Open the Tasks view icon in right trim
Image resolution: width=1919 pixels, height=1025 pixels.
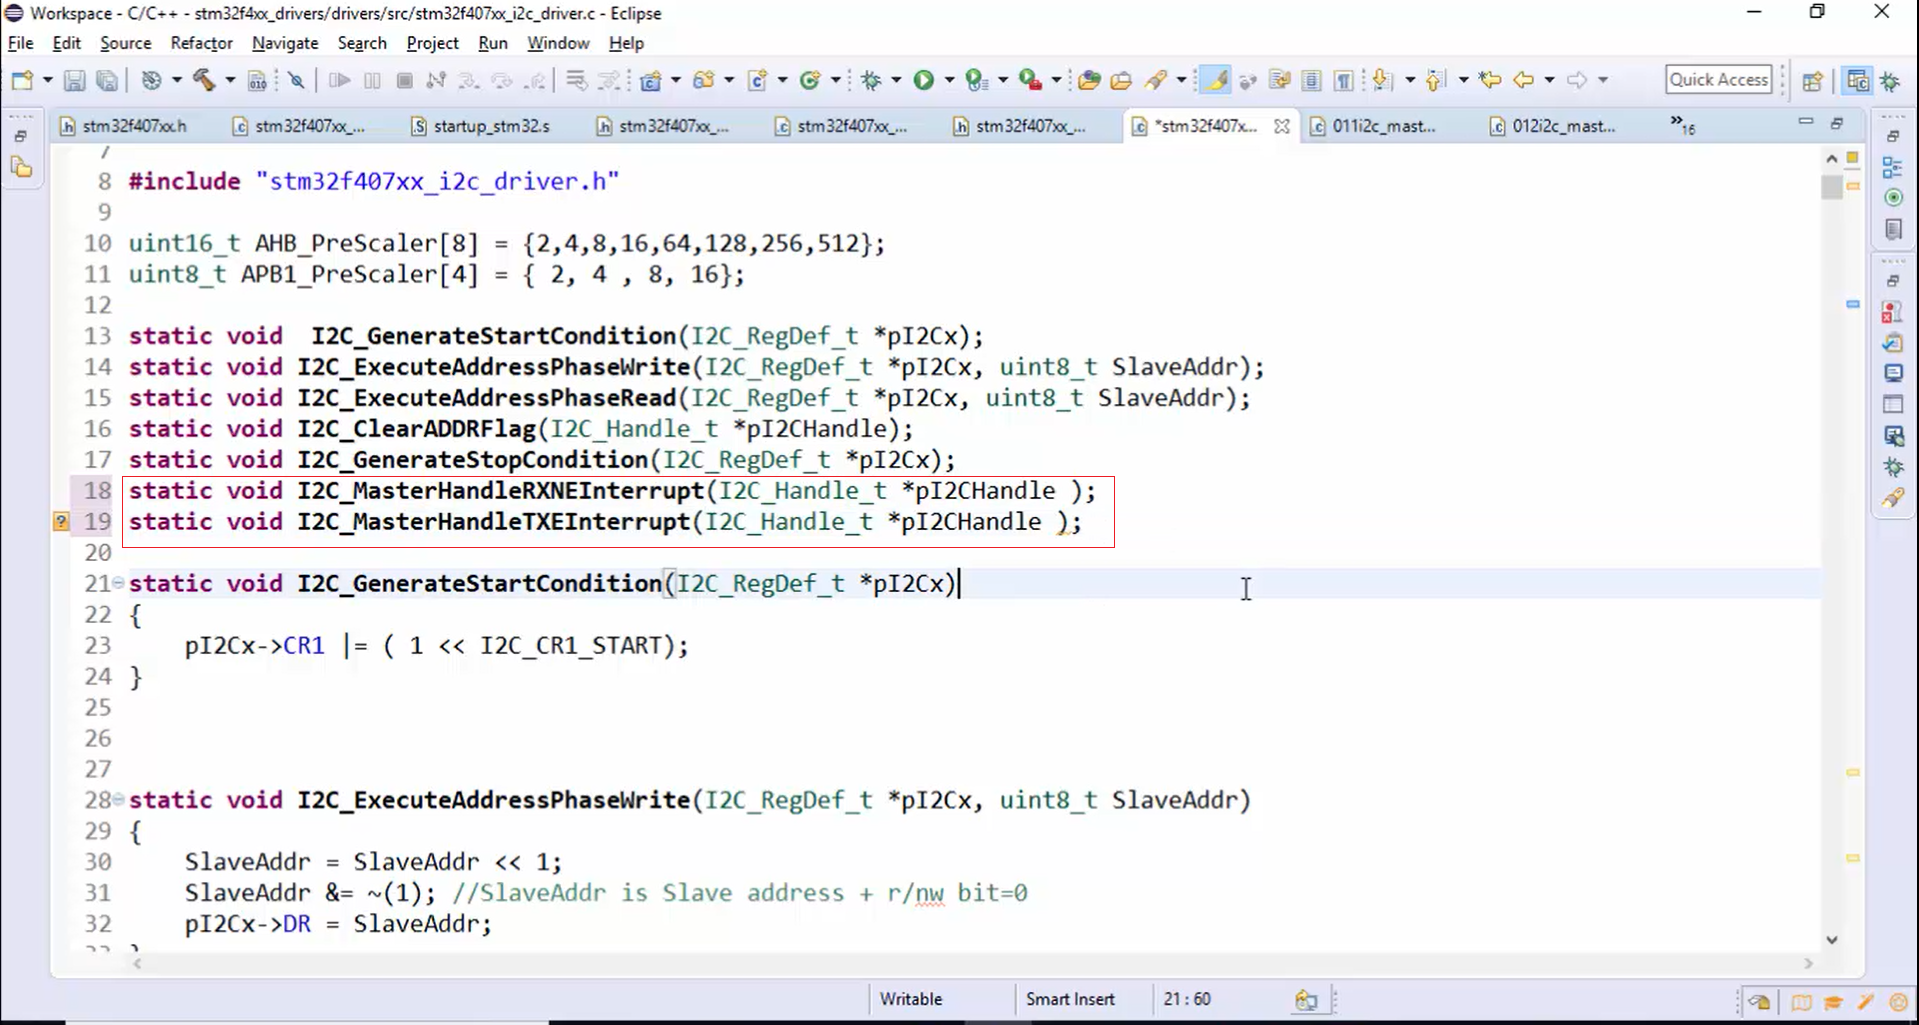(1893, 343)
